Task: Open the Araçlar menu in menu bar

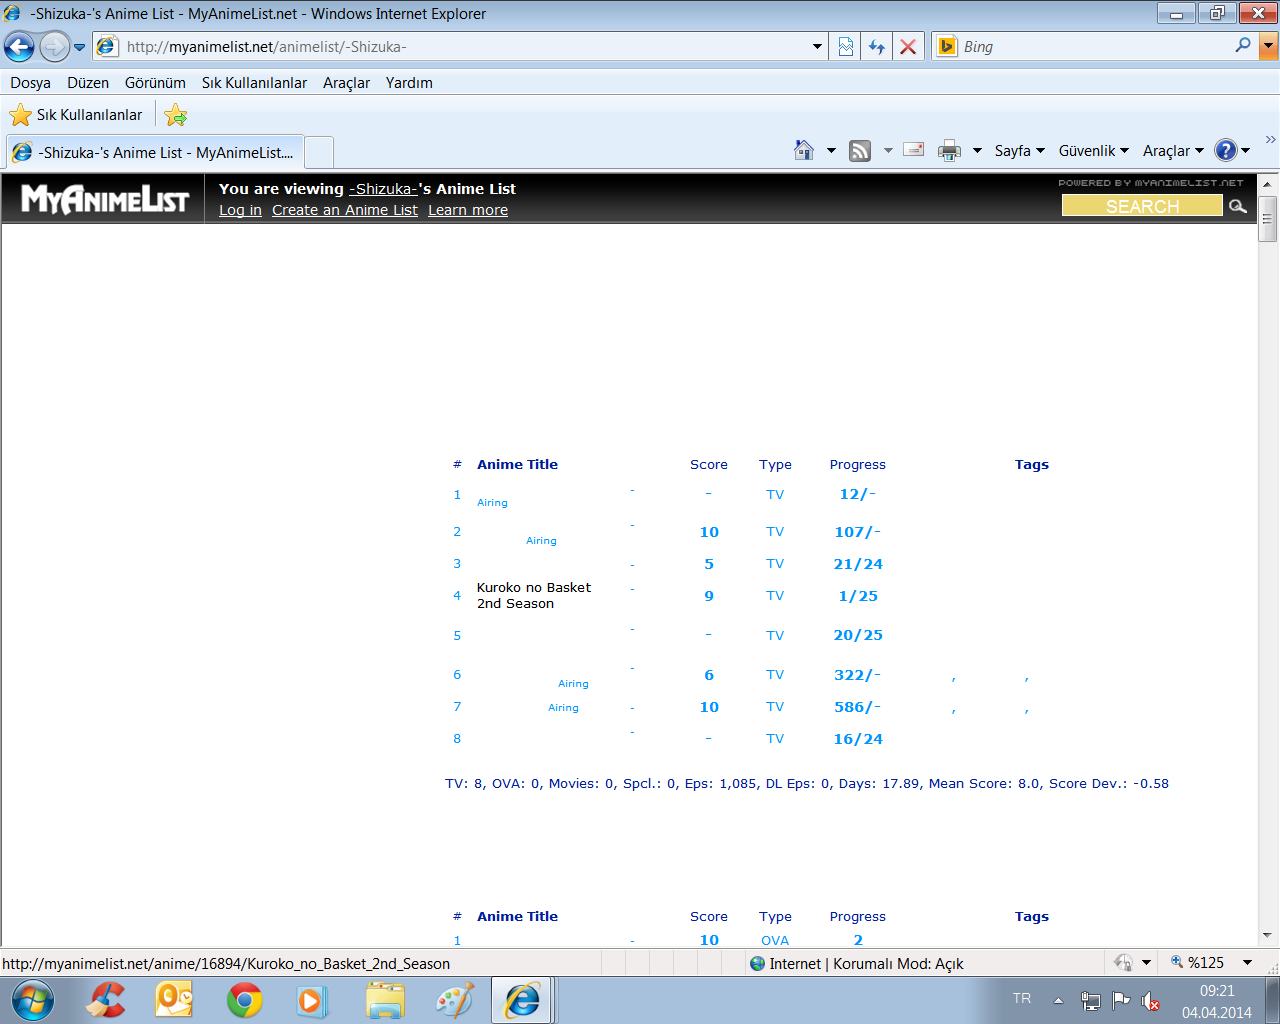Action: 346,83
